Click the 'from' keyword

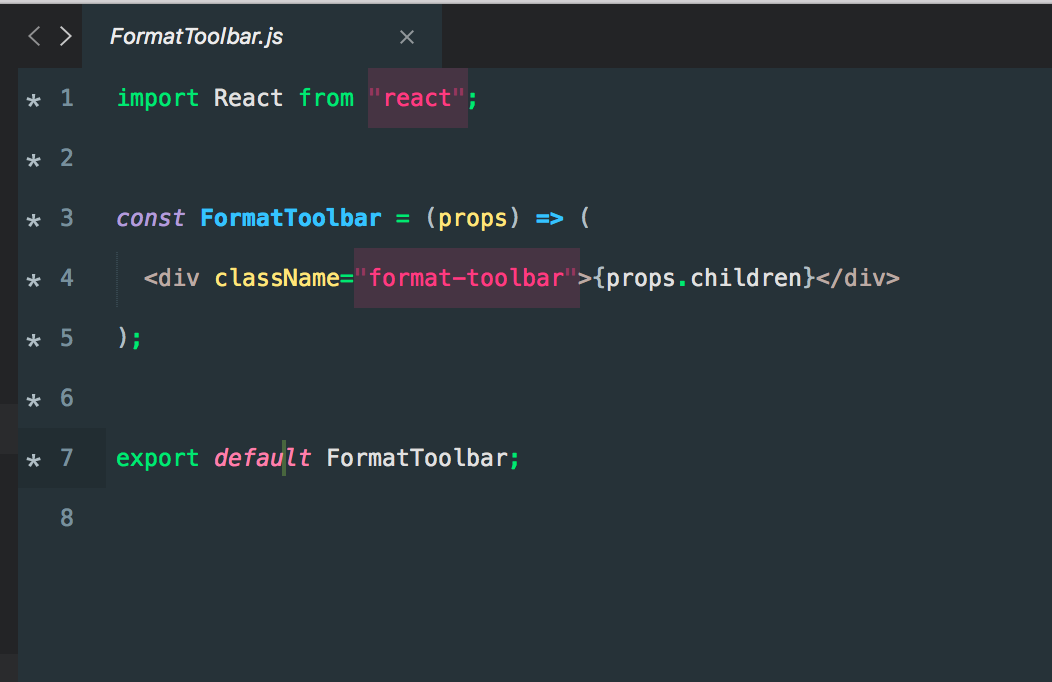click(x=326, y=99)
